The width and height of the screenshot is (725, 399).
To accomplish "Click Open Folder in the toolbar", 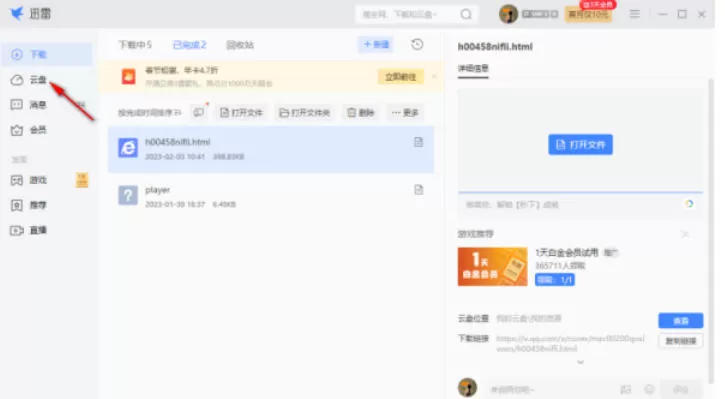I will 305,112.
